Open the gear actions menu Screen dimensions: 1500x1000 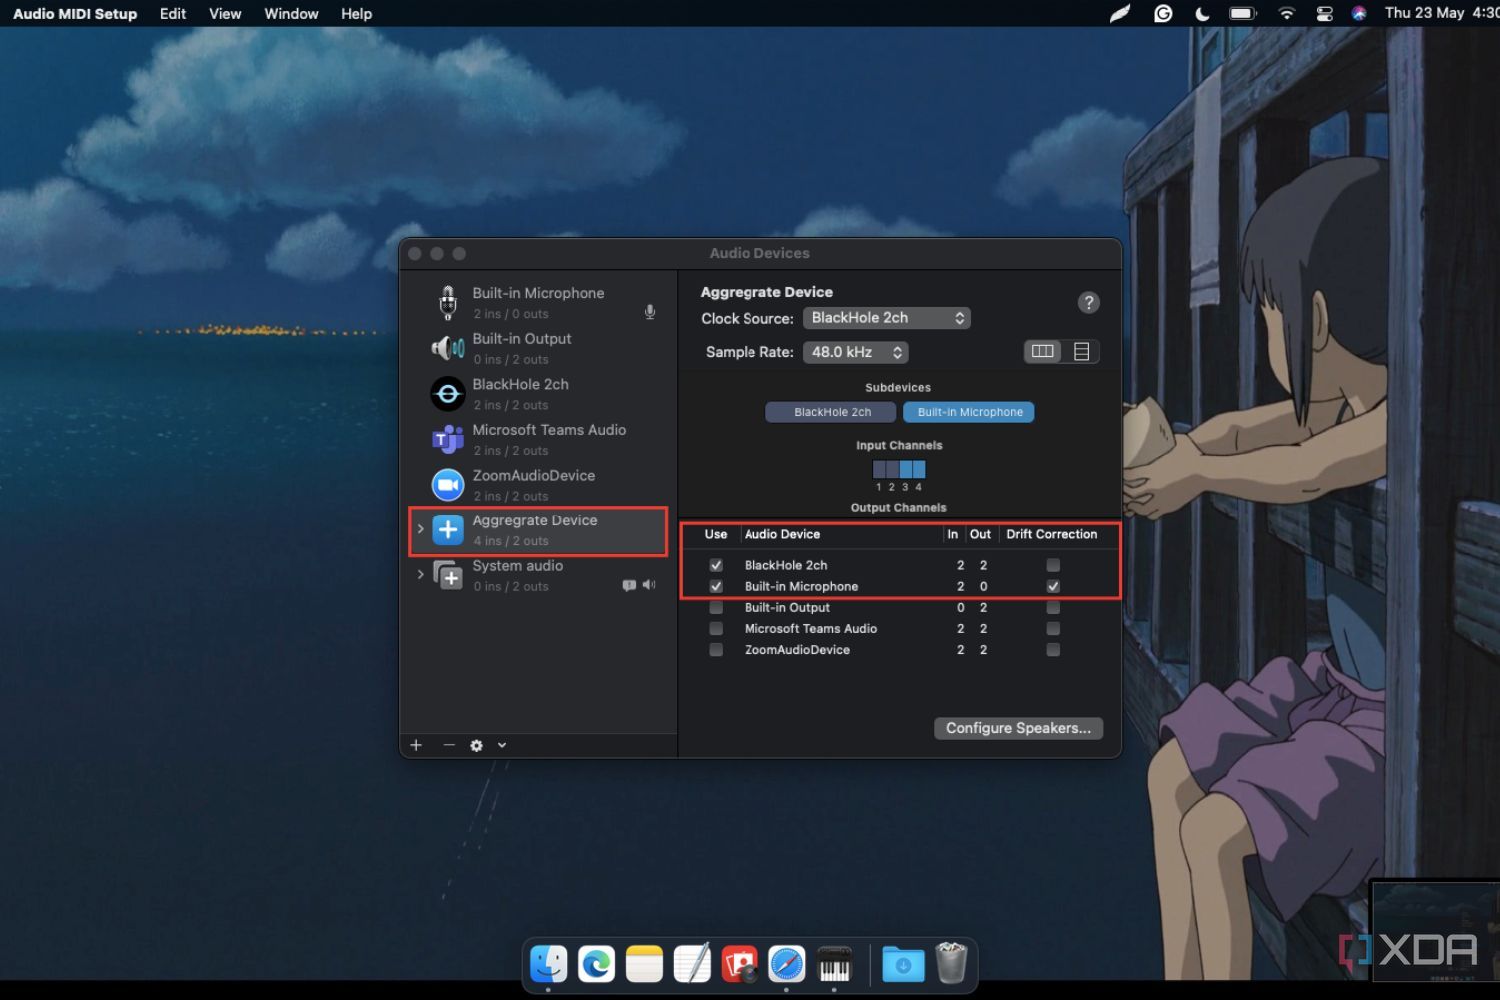click(x=477, y=745)
